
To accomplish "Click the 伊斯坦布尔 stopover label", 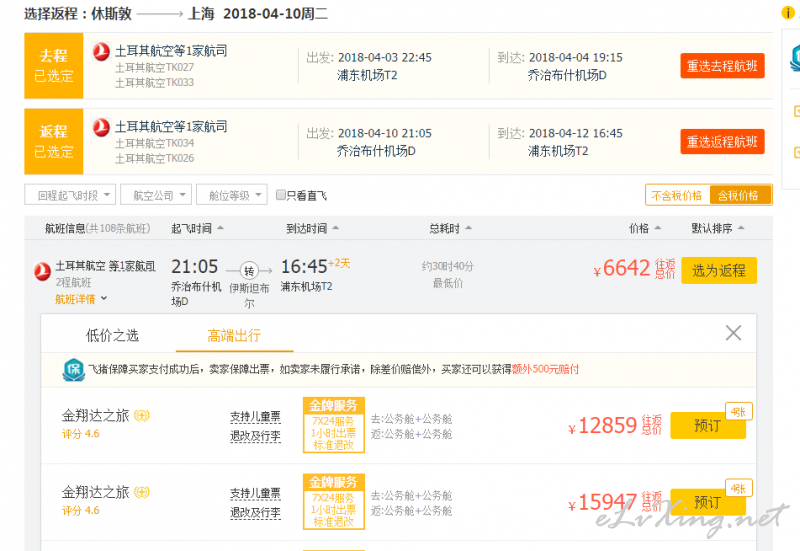I will [x=249, y=296].
